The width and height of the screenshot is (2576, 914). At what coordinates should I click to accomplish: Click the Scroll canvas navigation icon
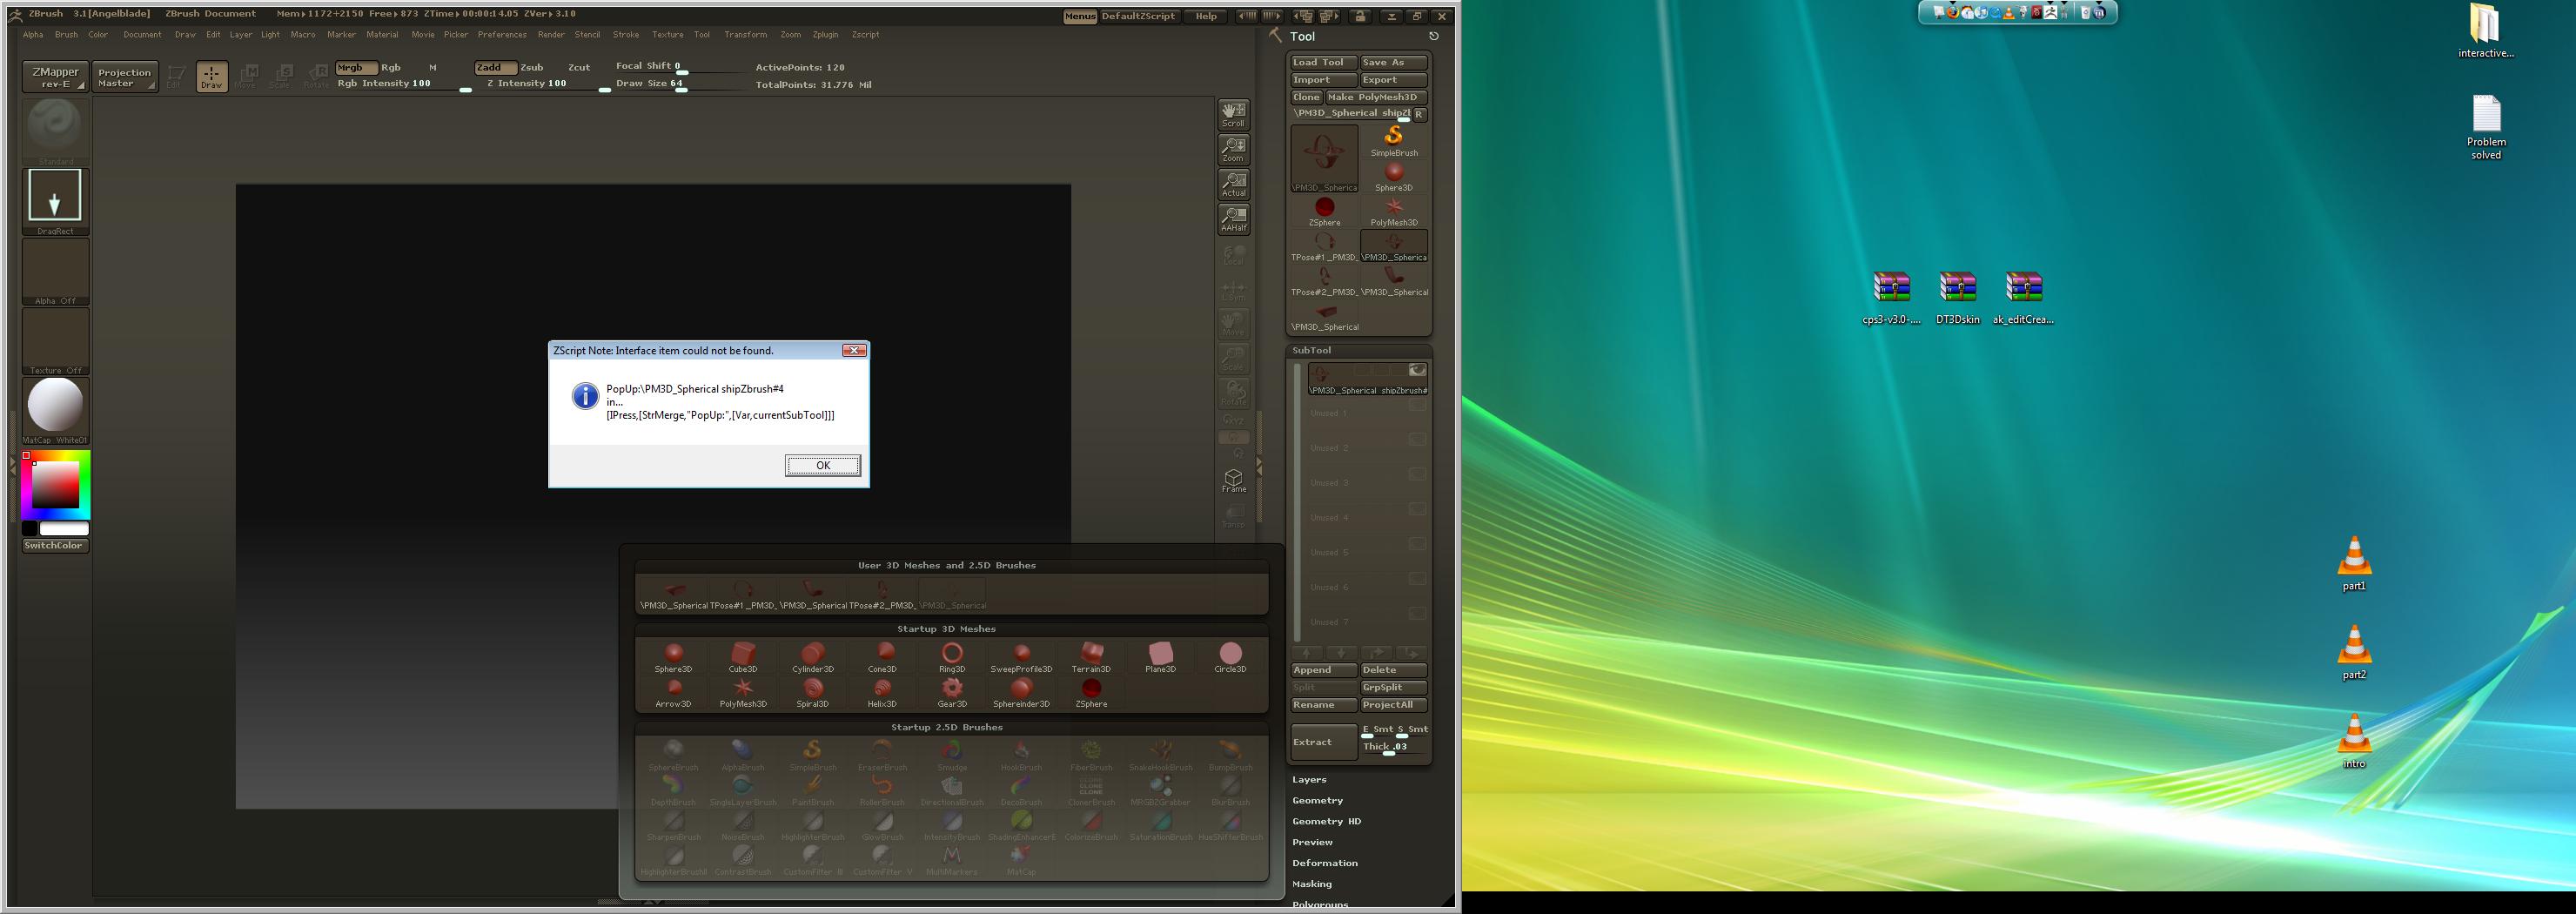click(1233, 114)
